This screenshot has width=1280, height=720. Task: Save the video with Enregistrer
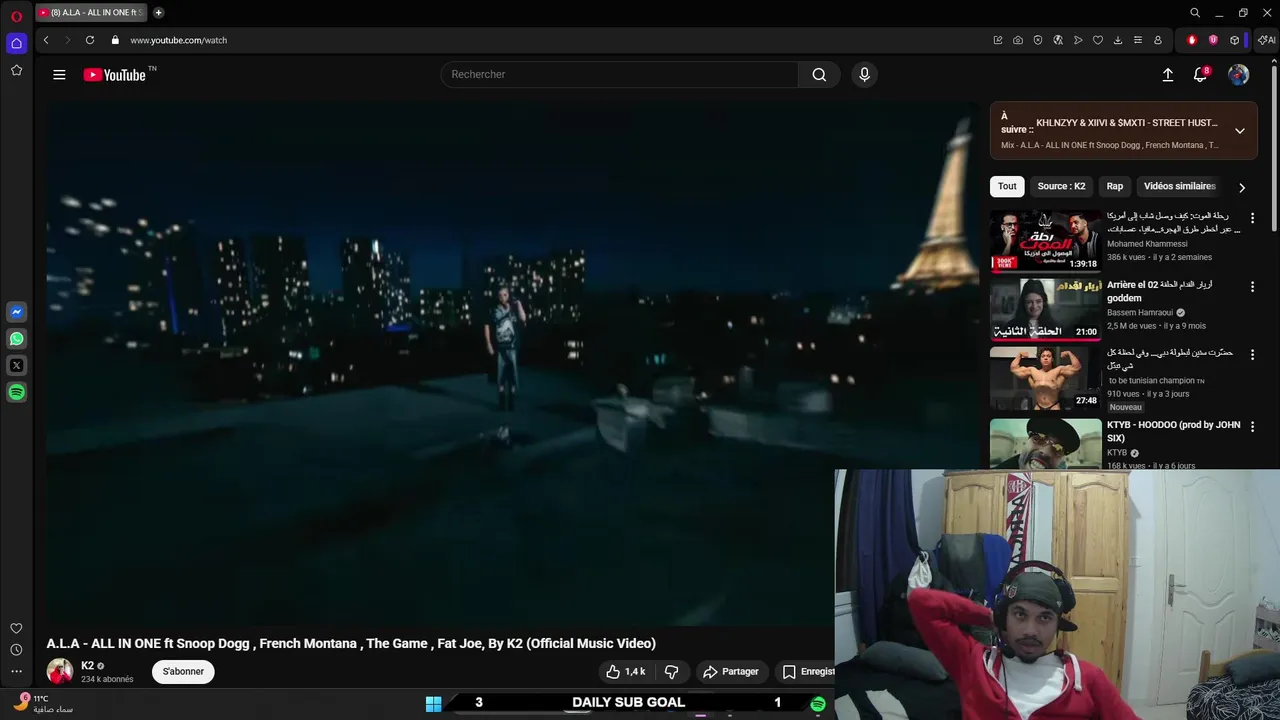[806, 671]
